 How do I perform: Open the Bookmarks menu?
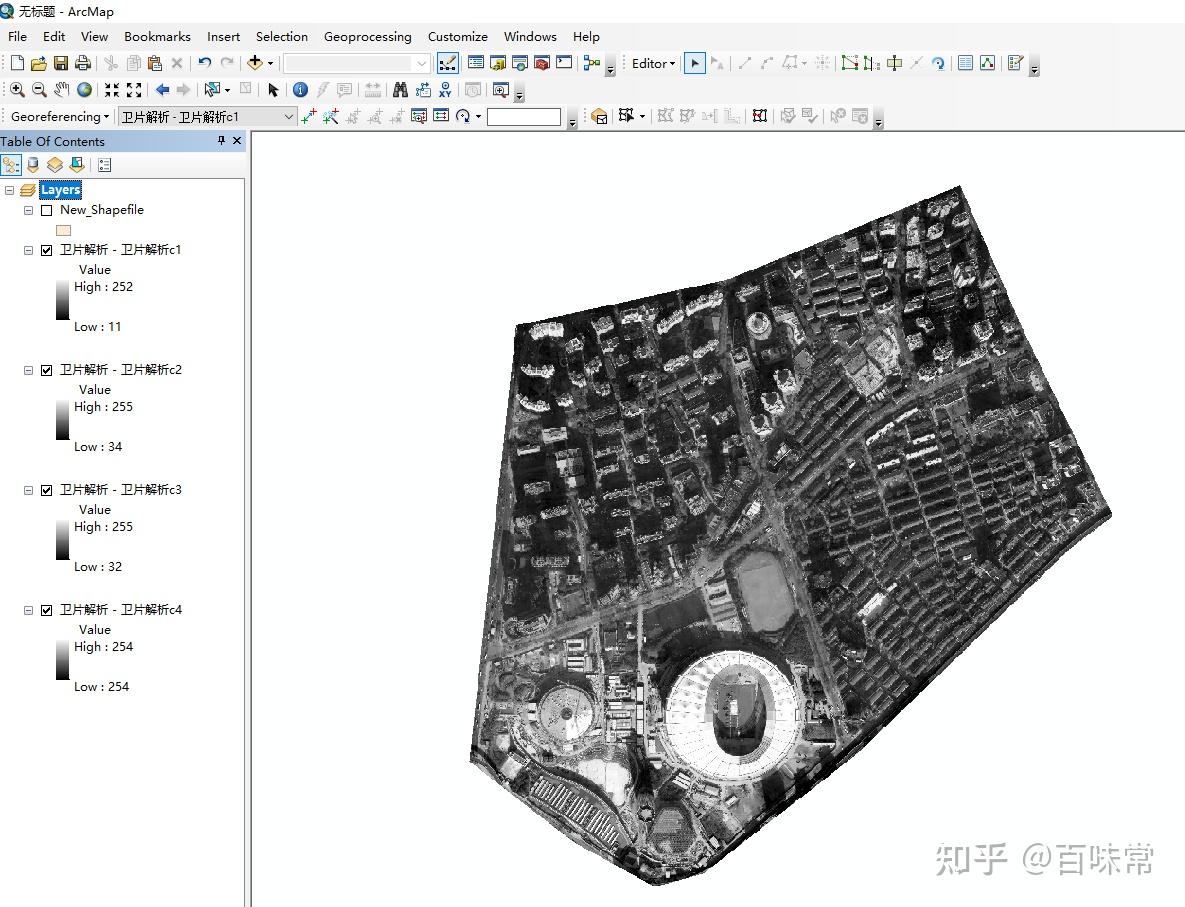point(157,37)
